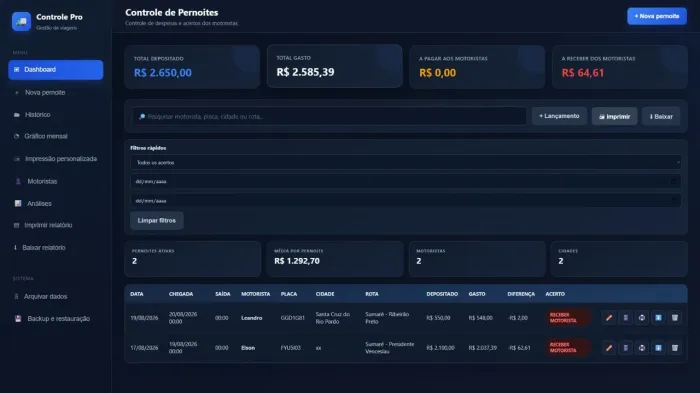Click driver name Leandro in the table
This screenshot has height=393, width=700.
click(251, 318)
